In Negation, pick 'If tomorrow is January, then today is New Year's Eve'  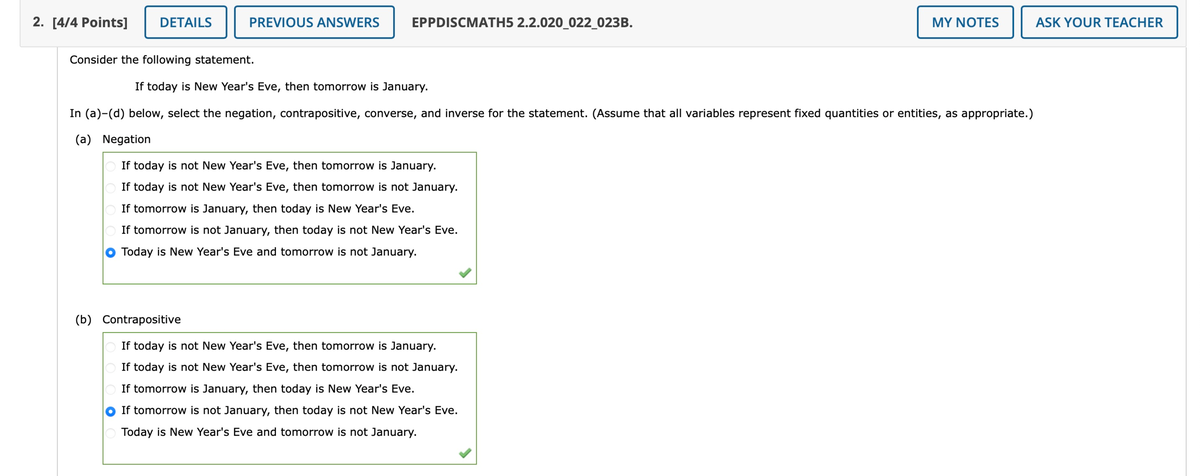click(111, 208)
